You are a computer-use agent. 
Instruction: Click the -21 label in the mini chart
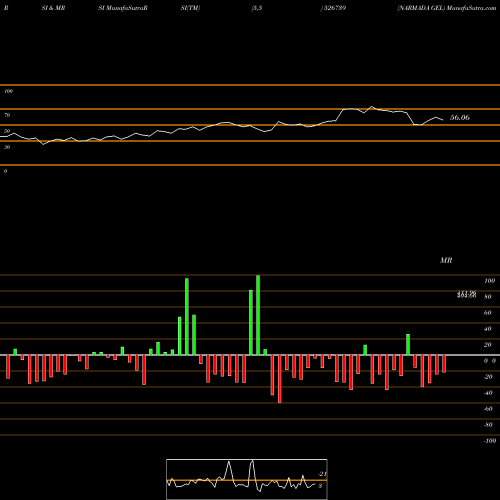323,474
